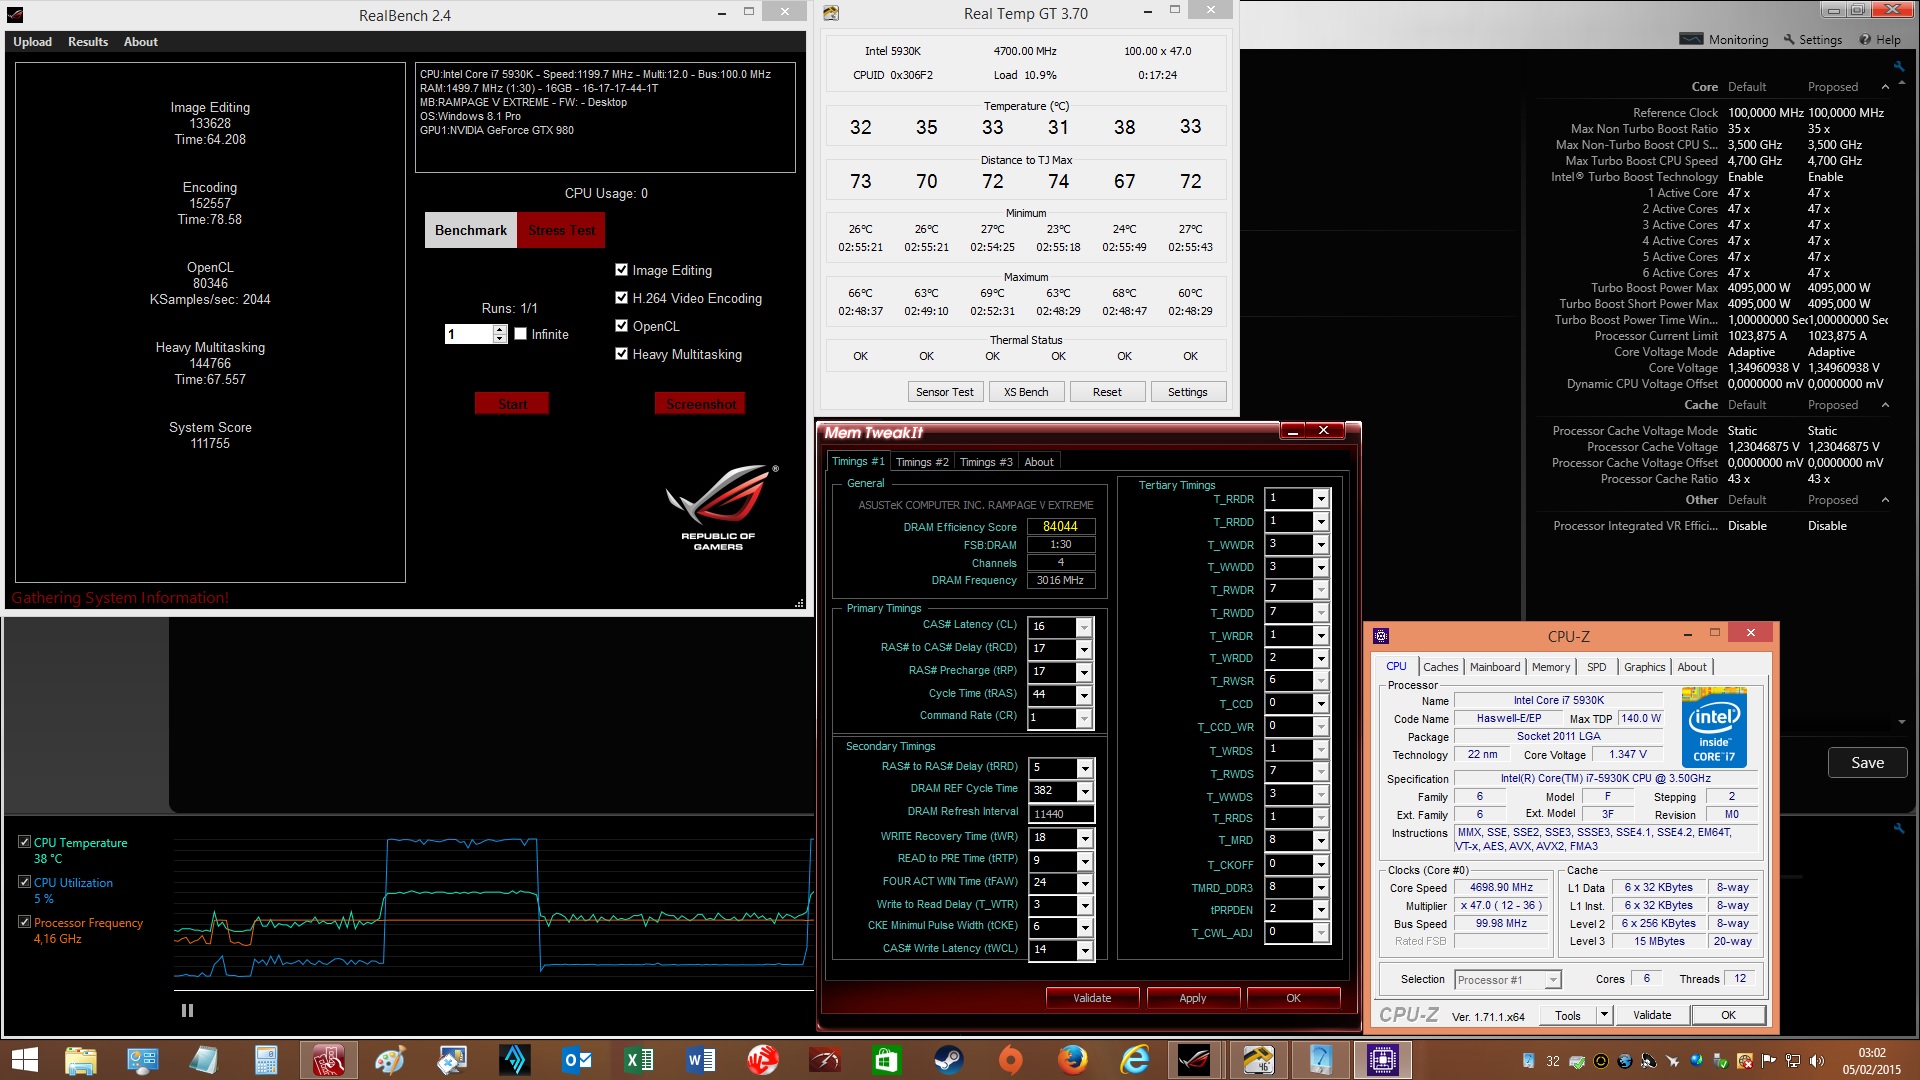Switch to the SPD tab in CPU-Z
Viewport: 1920px width, 1080px height.
coord(1597,667)
